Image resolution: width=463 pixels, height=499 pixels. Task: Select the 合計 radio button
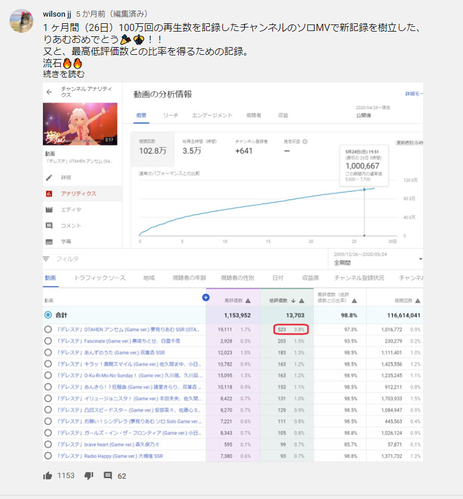point(48,315)
